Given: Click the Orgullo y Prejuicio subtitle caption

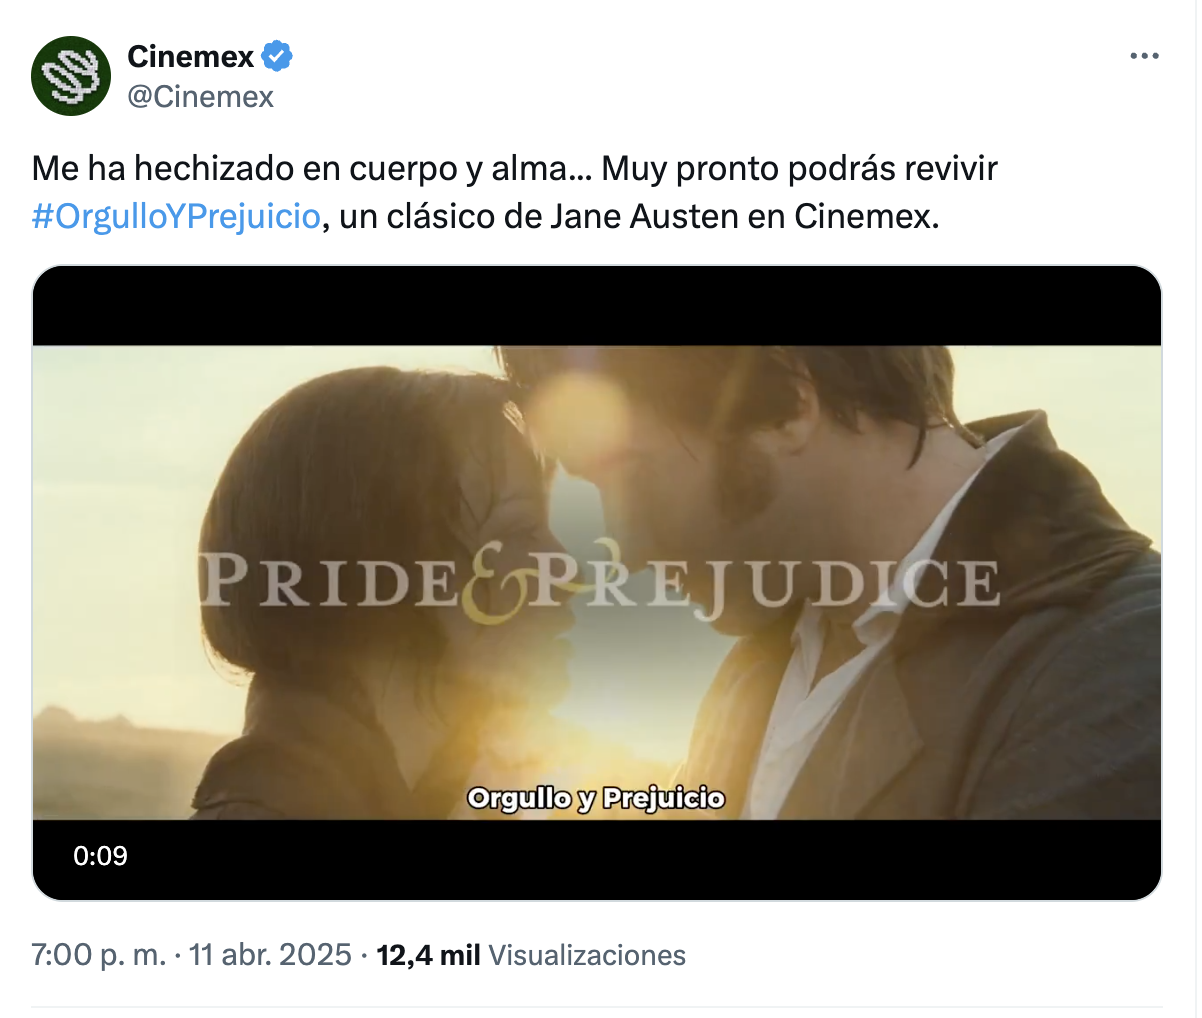Looking at the screenshot, I should (596, 798).
